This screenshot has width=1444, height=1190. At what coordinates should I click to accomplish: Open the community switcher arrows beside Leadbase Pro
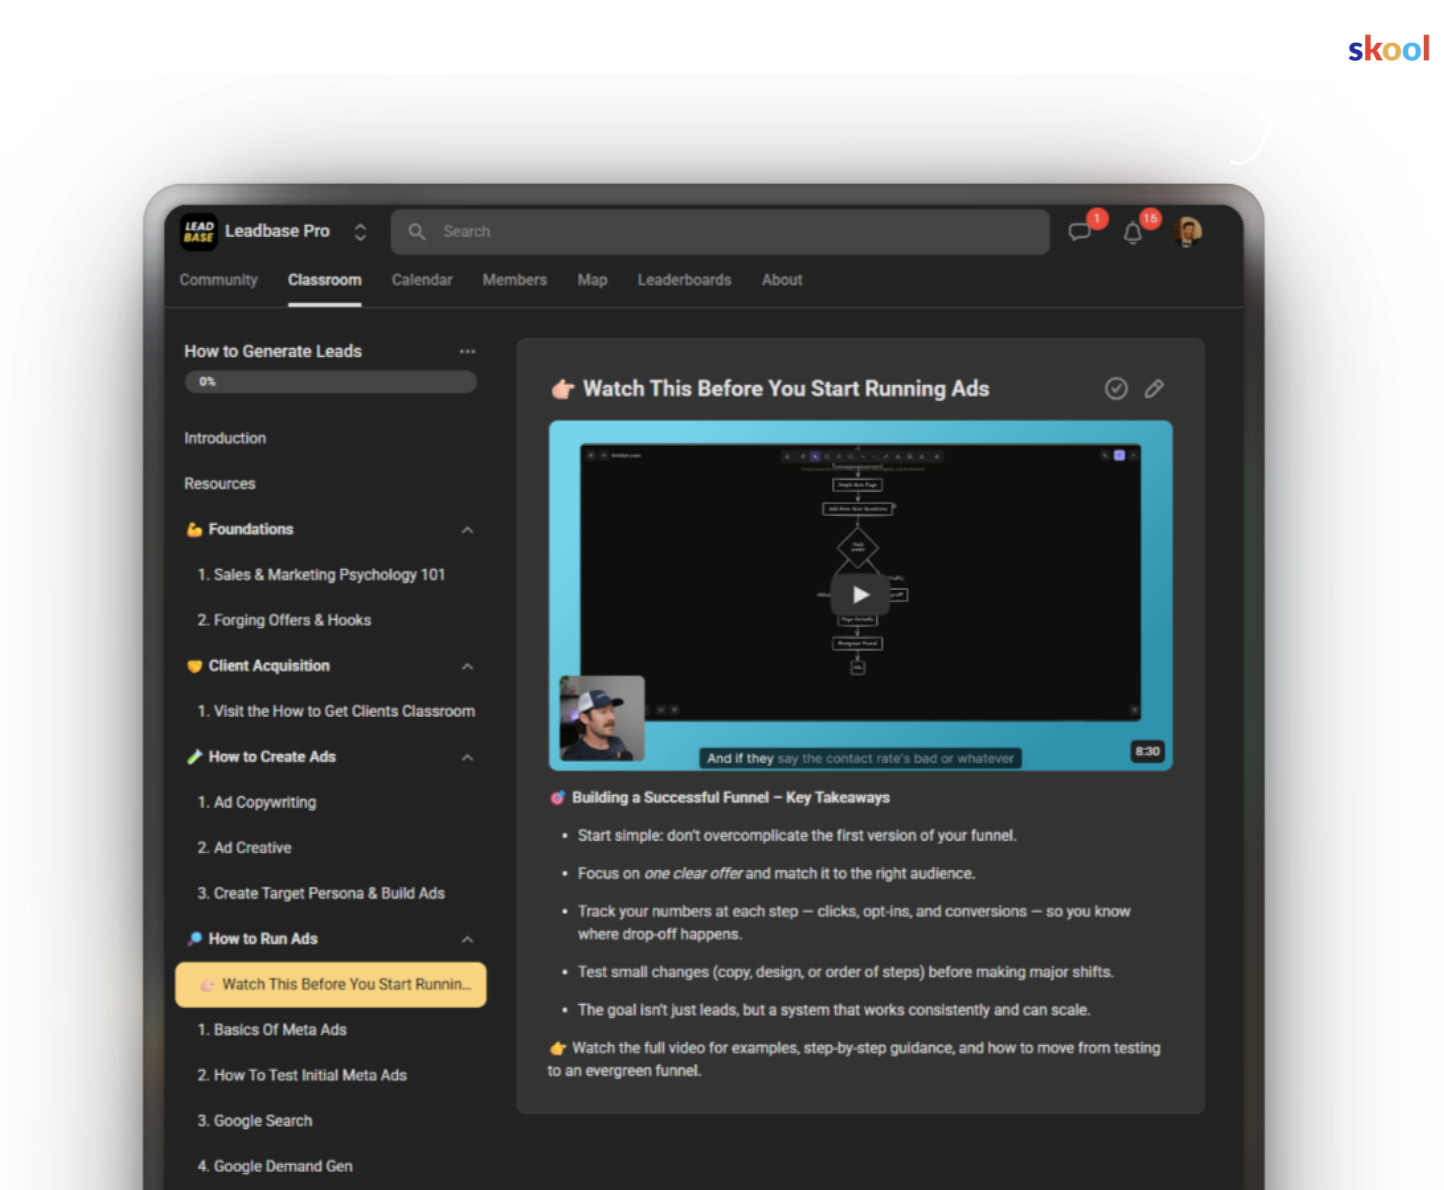tap(360, 231)
